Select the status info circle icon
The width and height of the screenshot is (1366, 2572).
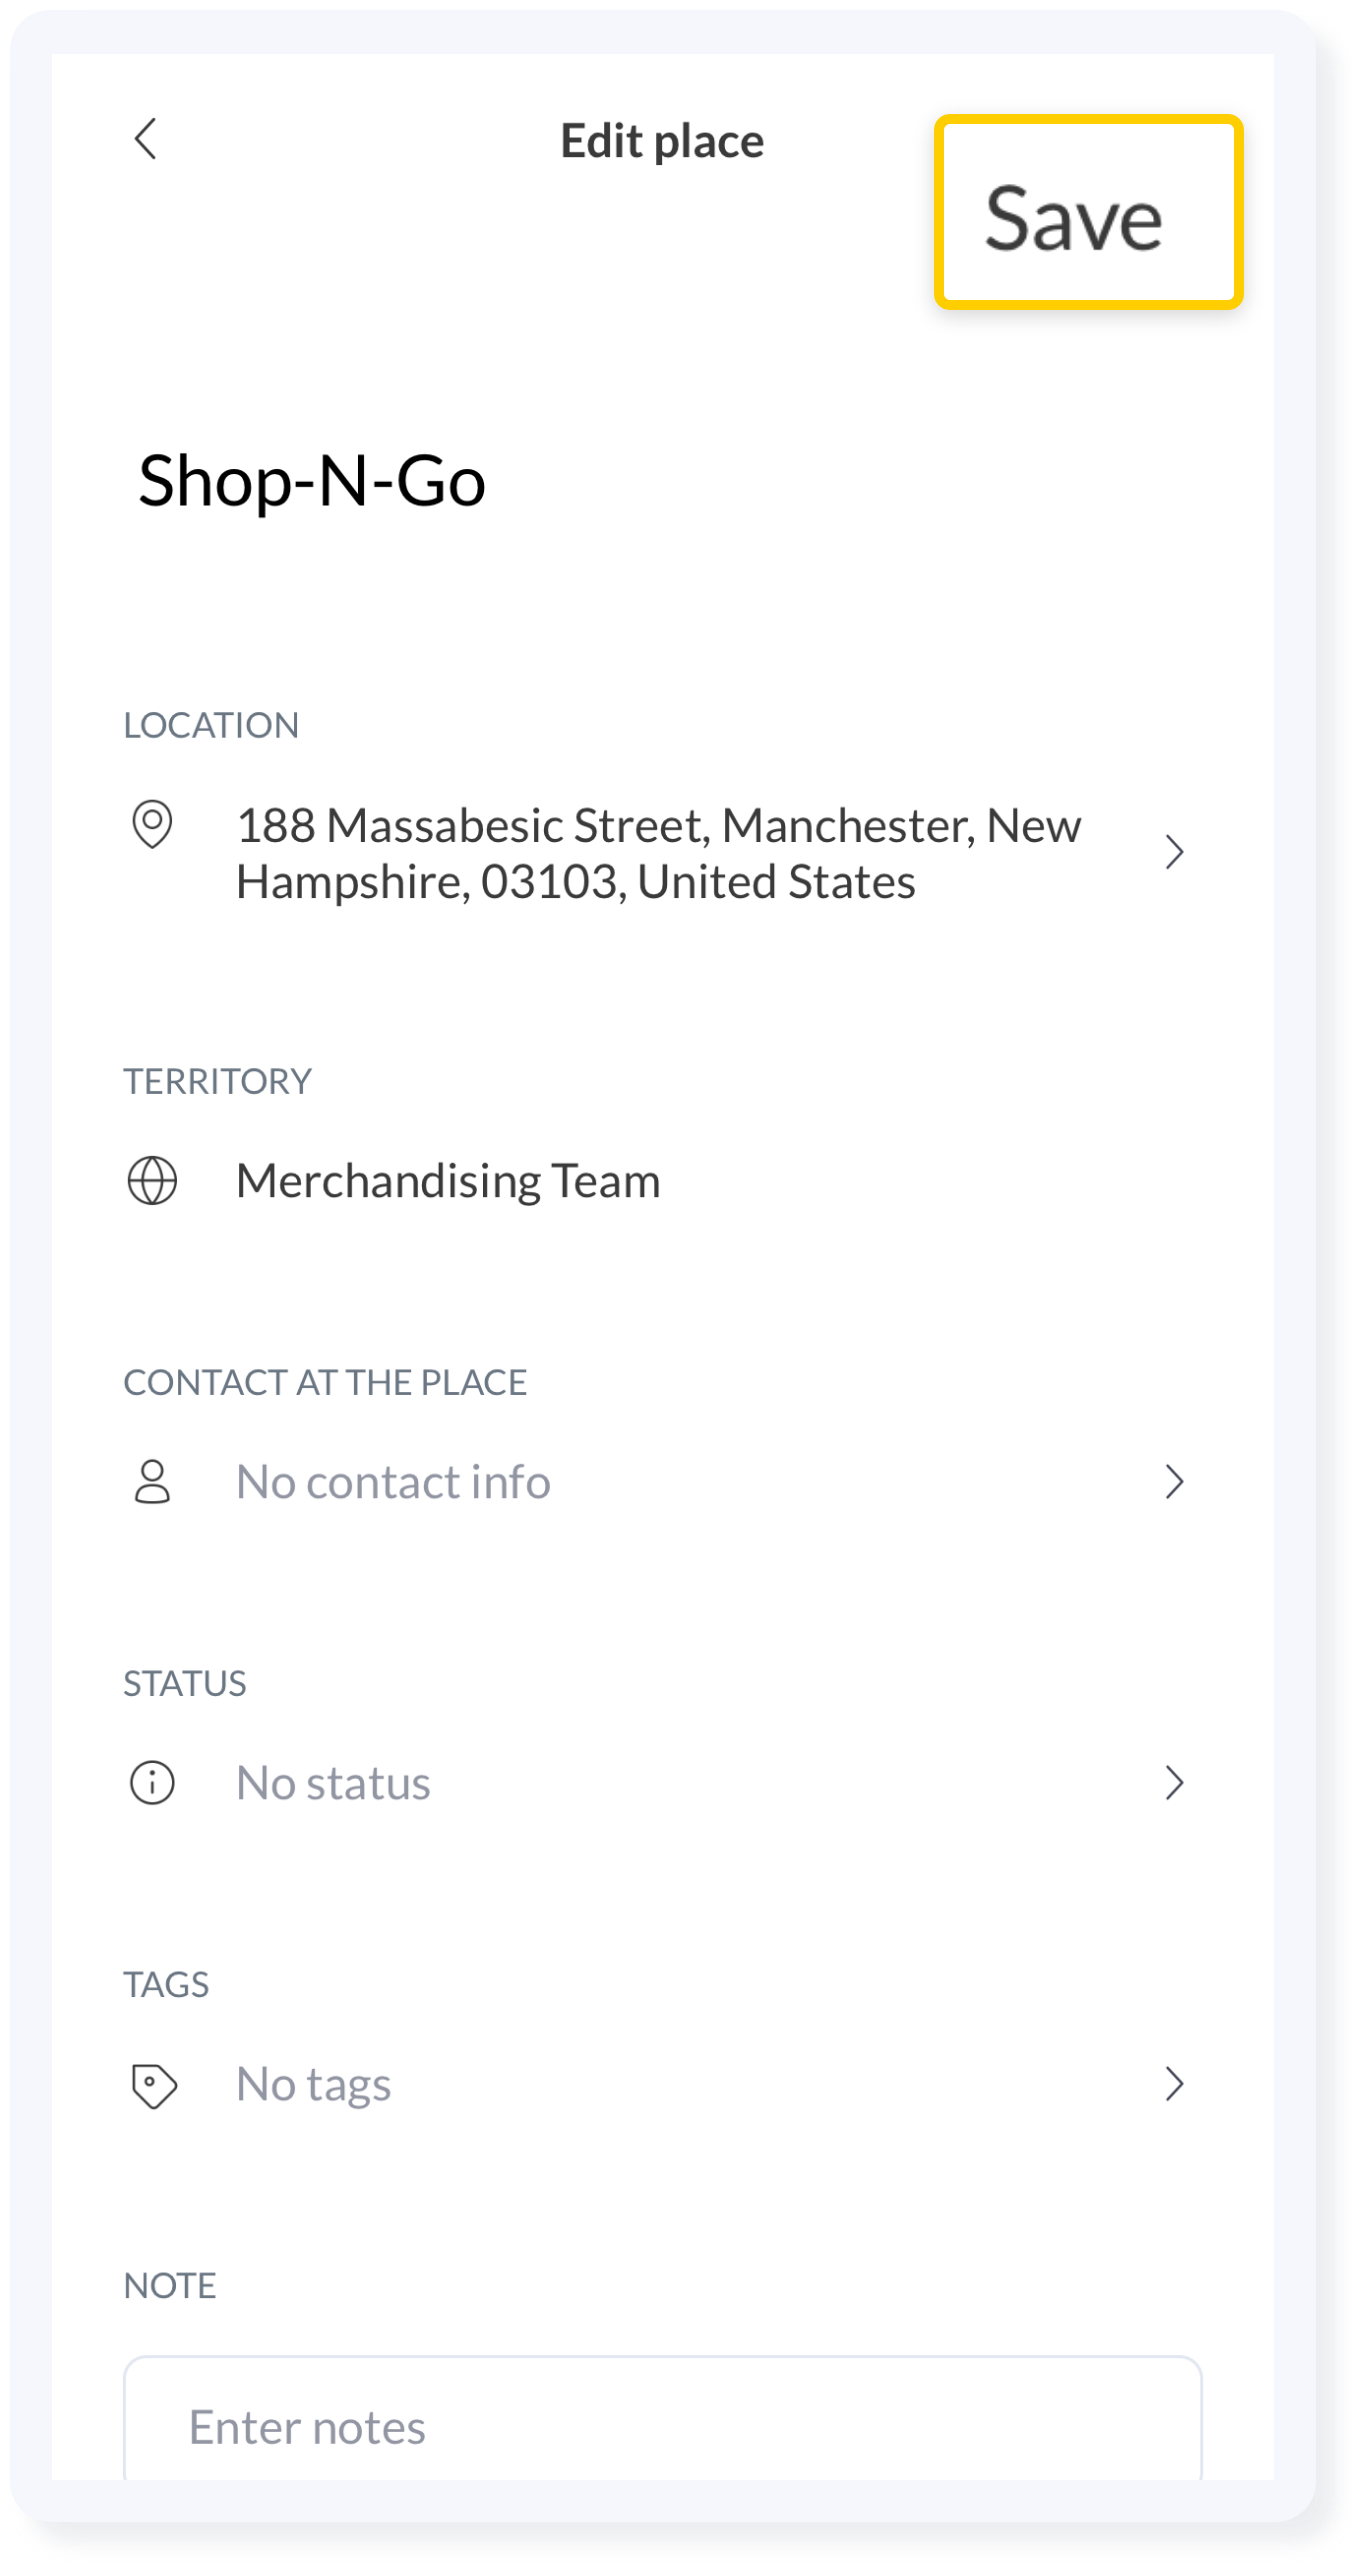pos(152,1782)
